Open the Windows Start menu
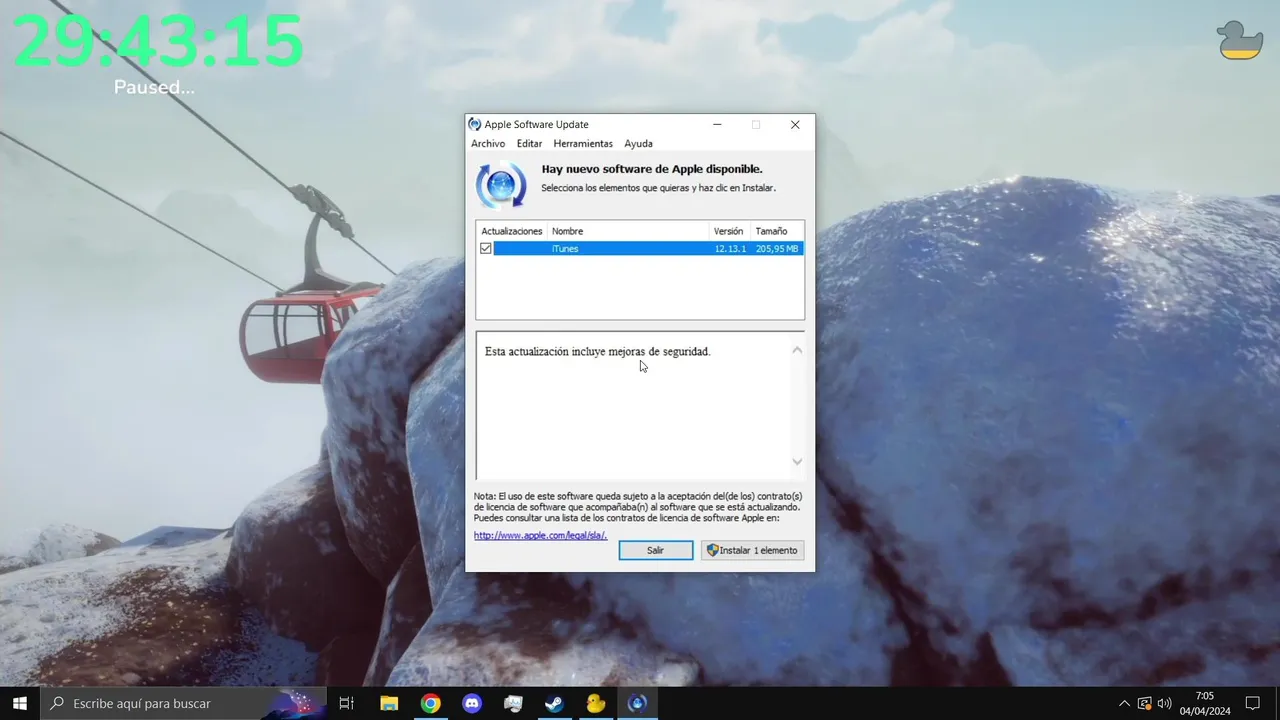The height and width of the screenshot is (720, 1280). (x=20, y=703)
